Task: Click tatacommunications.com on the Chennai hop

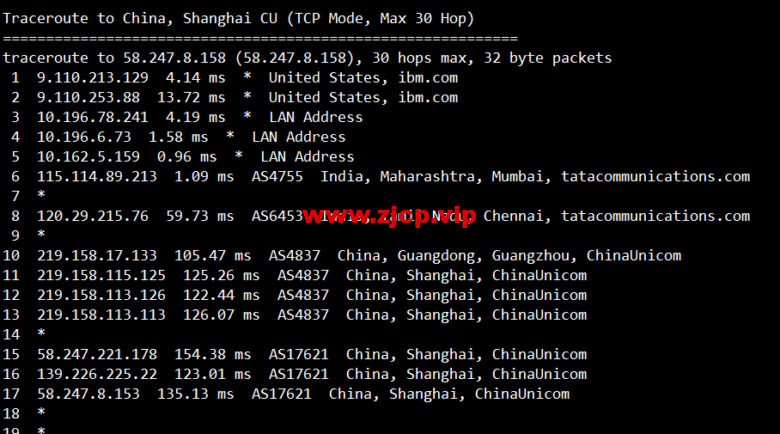Action: coord(656,216)
